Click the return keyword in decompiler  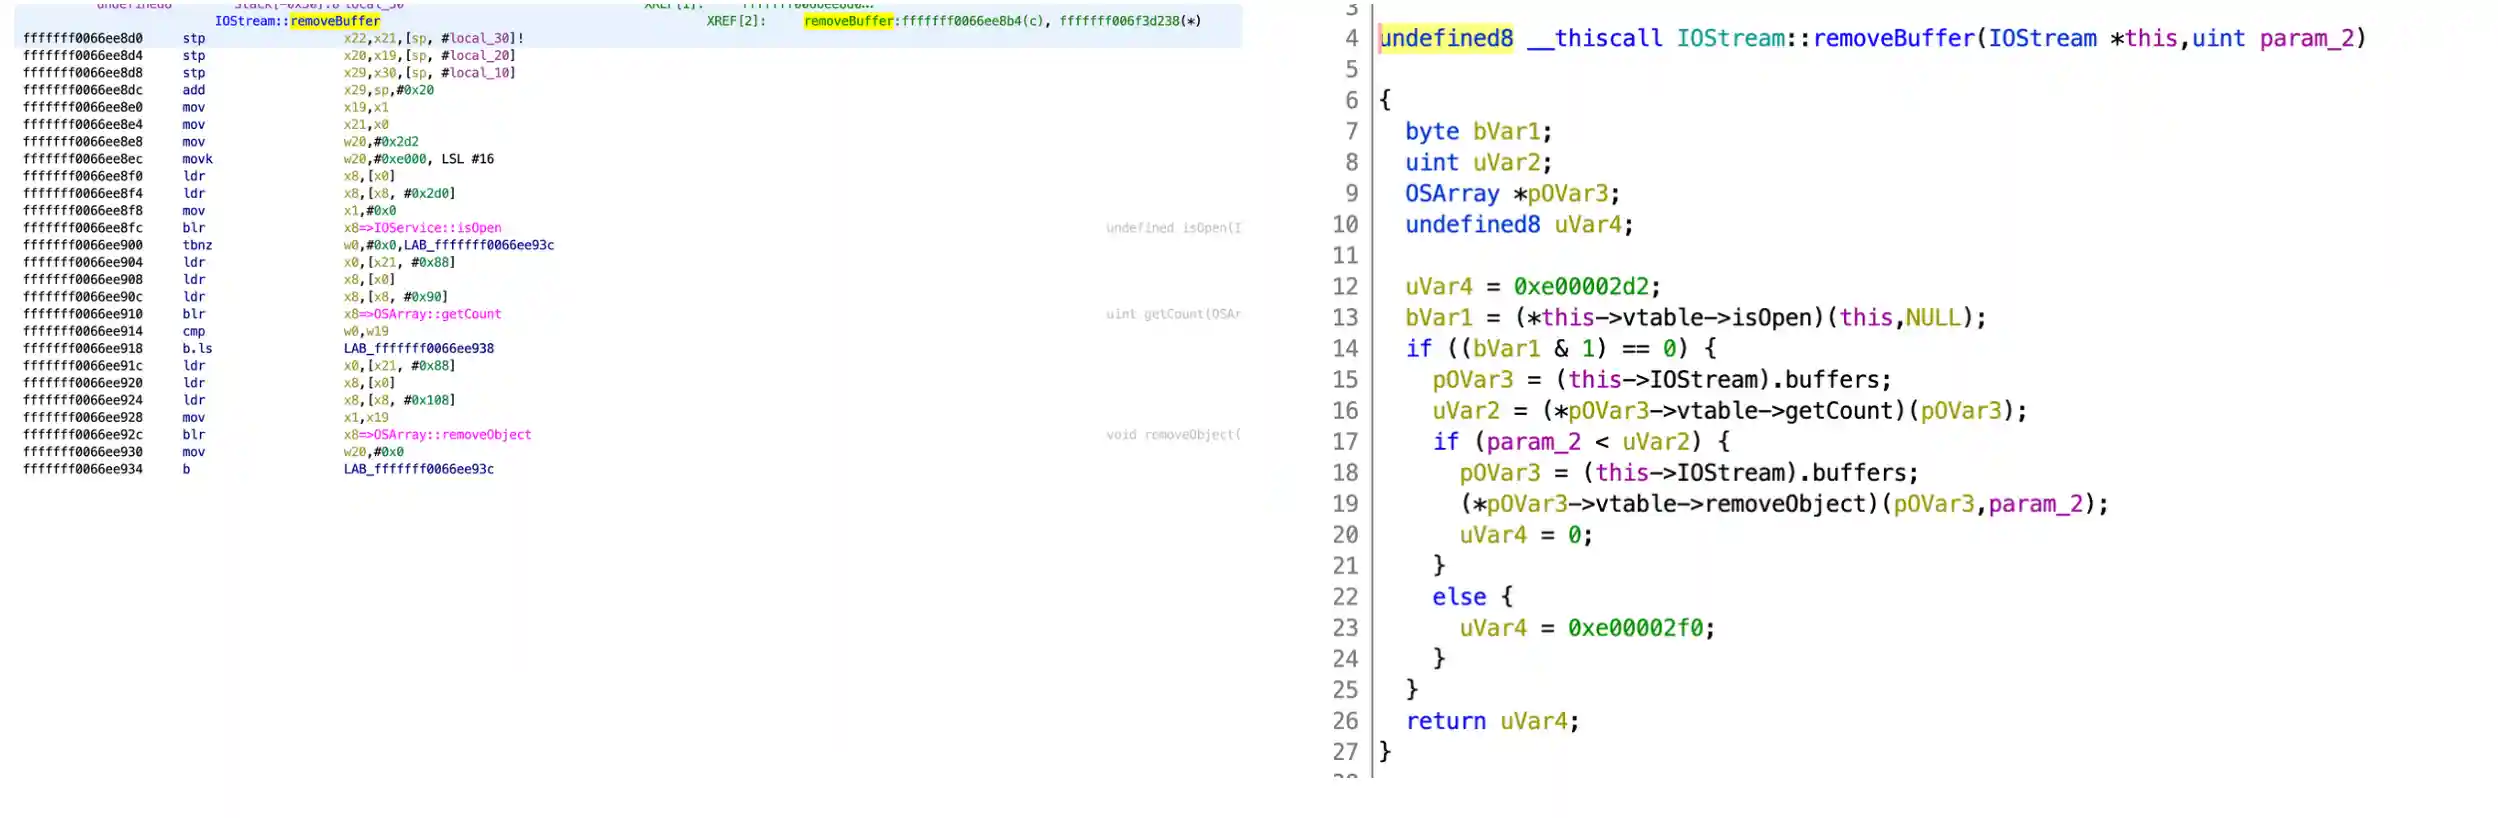[1446, 720]
